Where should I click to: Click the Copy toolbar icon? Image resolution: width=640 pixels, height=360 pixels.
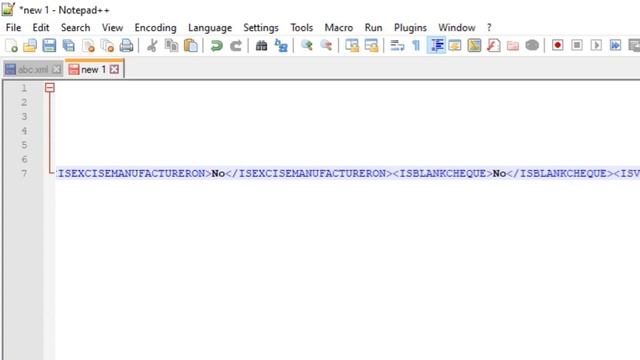[x=171, y=45]
